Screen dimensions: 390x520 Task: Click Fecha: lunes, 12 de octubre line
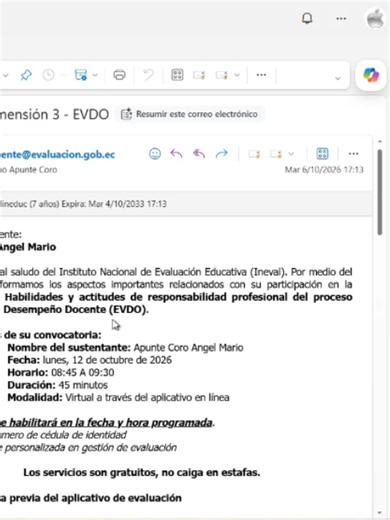90,360
